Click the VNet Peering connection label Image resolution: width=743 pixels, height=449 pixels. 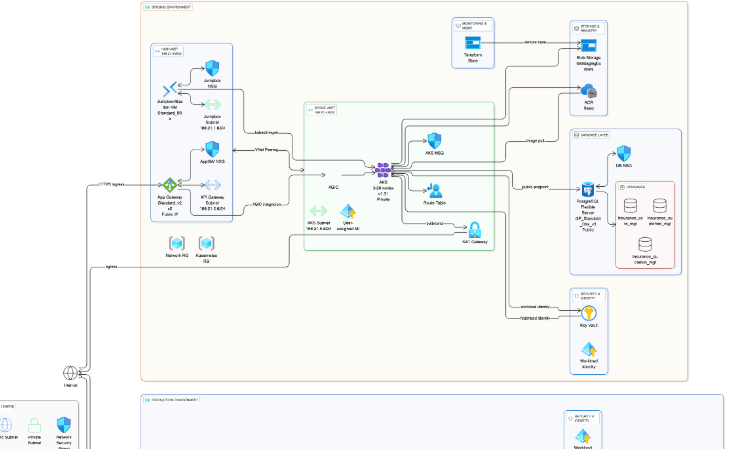coord(266,150)
